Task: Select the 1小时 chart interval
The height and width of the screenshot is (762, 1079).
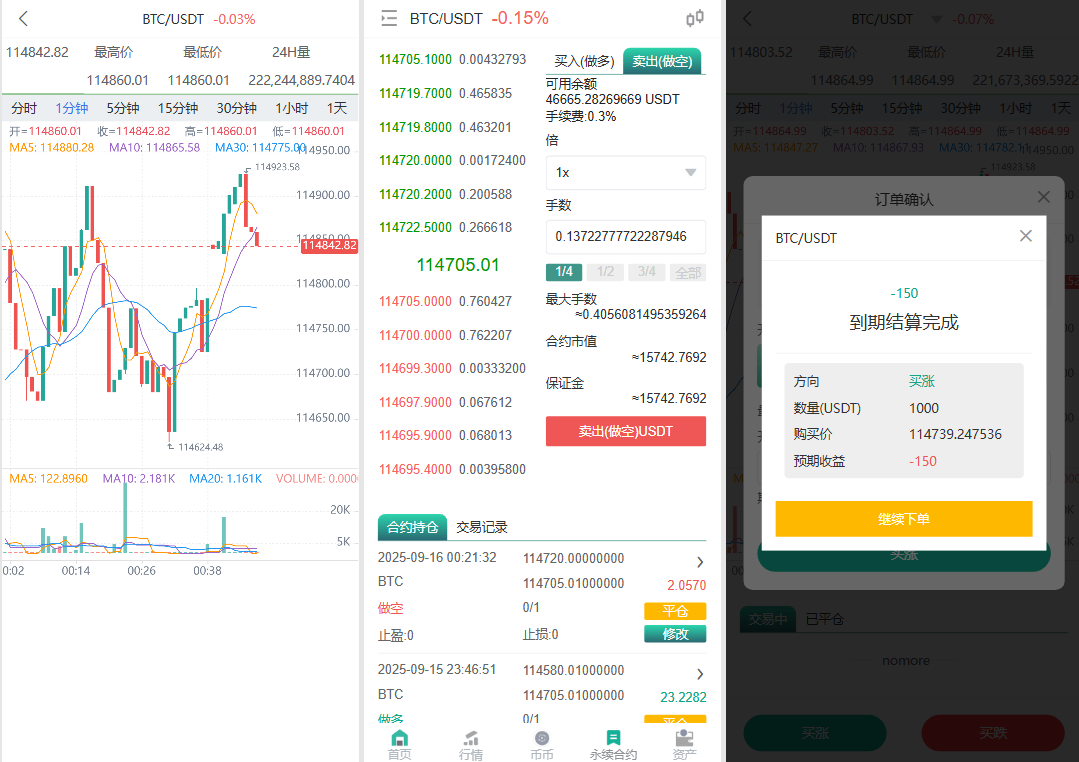Action: click(291, 108)
